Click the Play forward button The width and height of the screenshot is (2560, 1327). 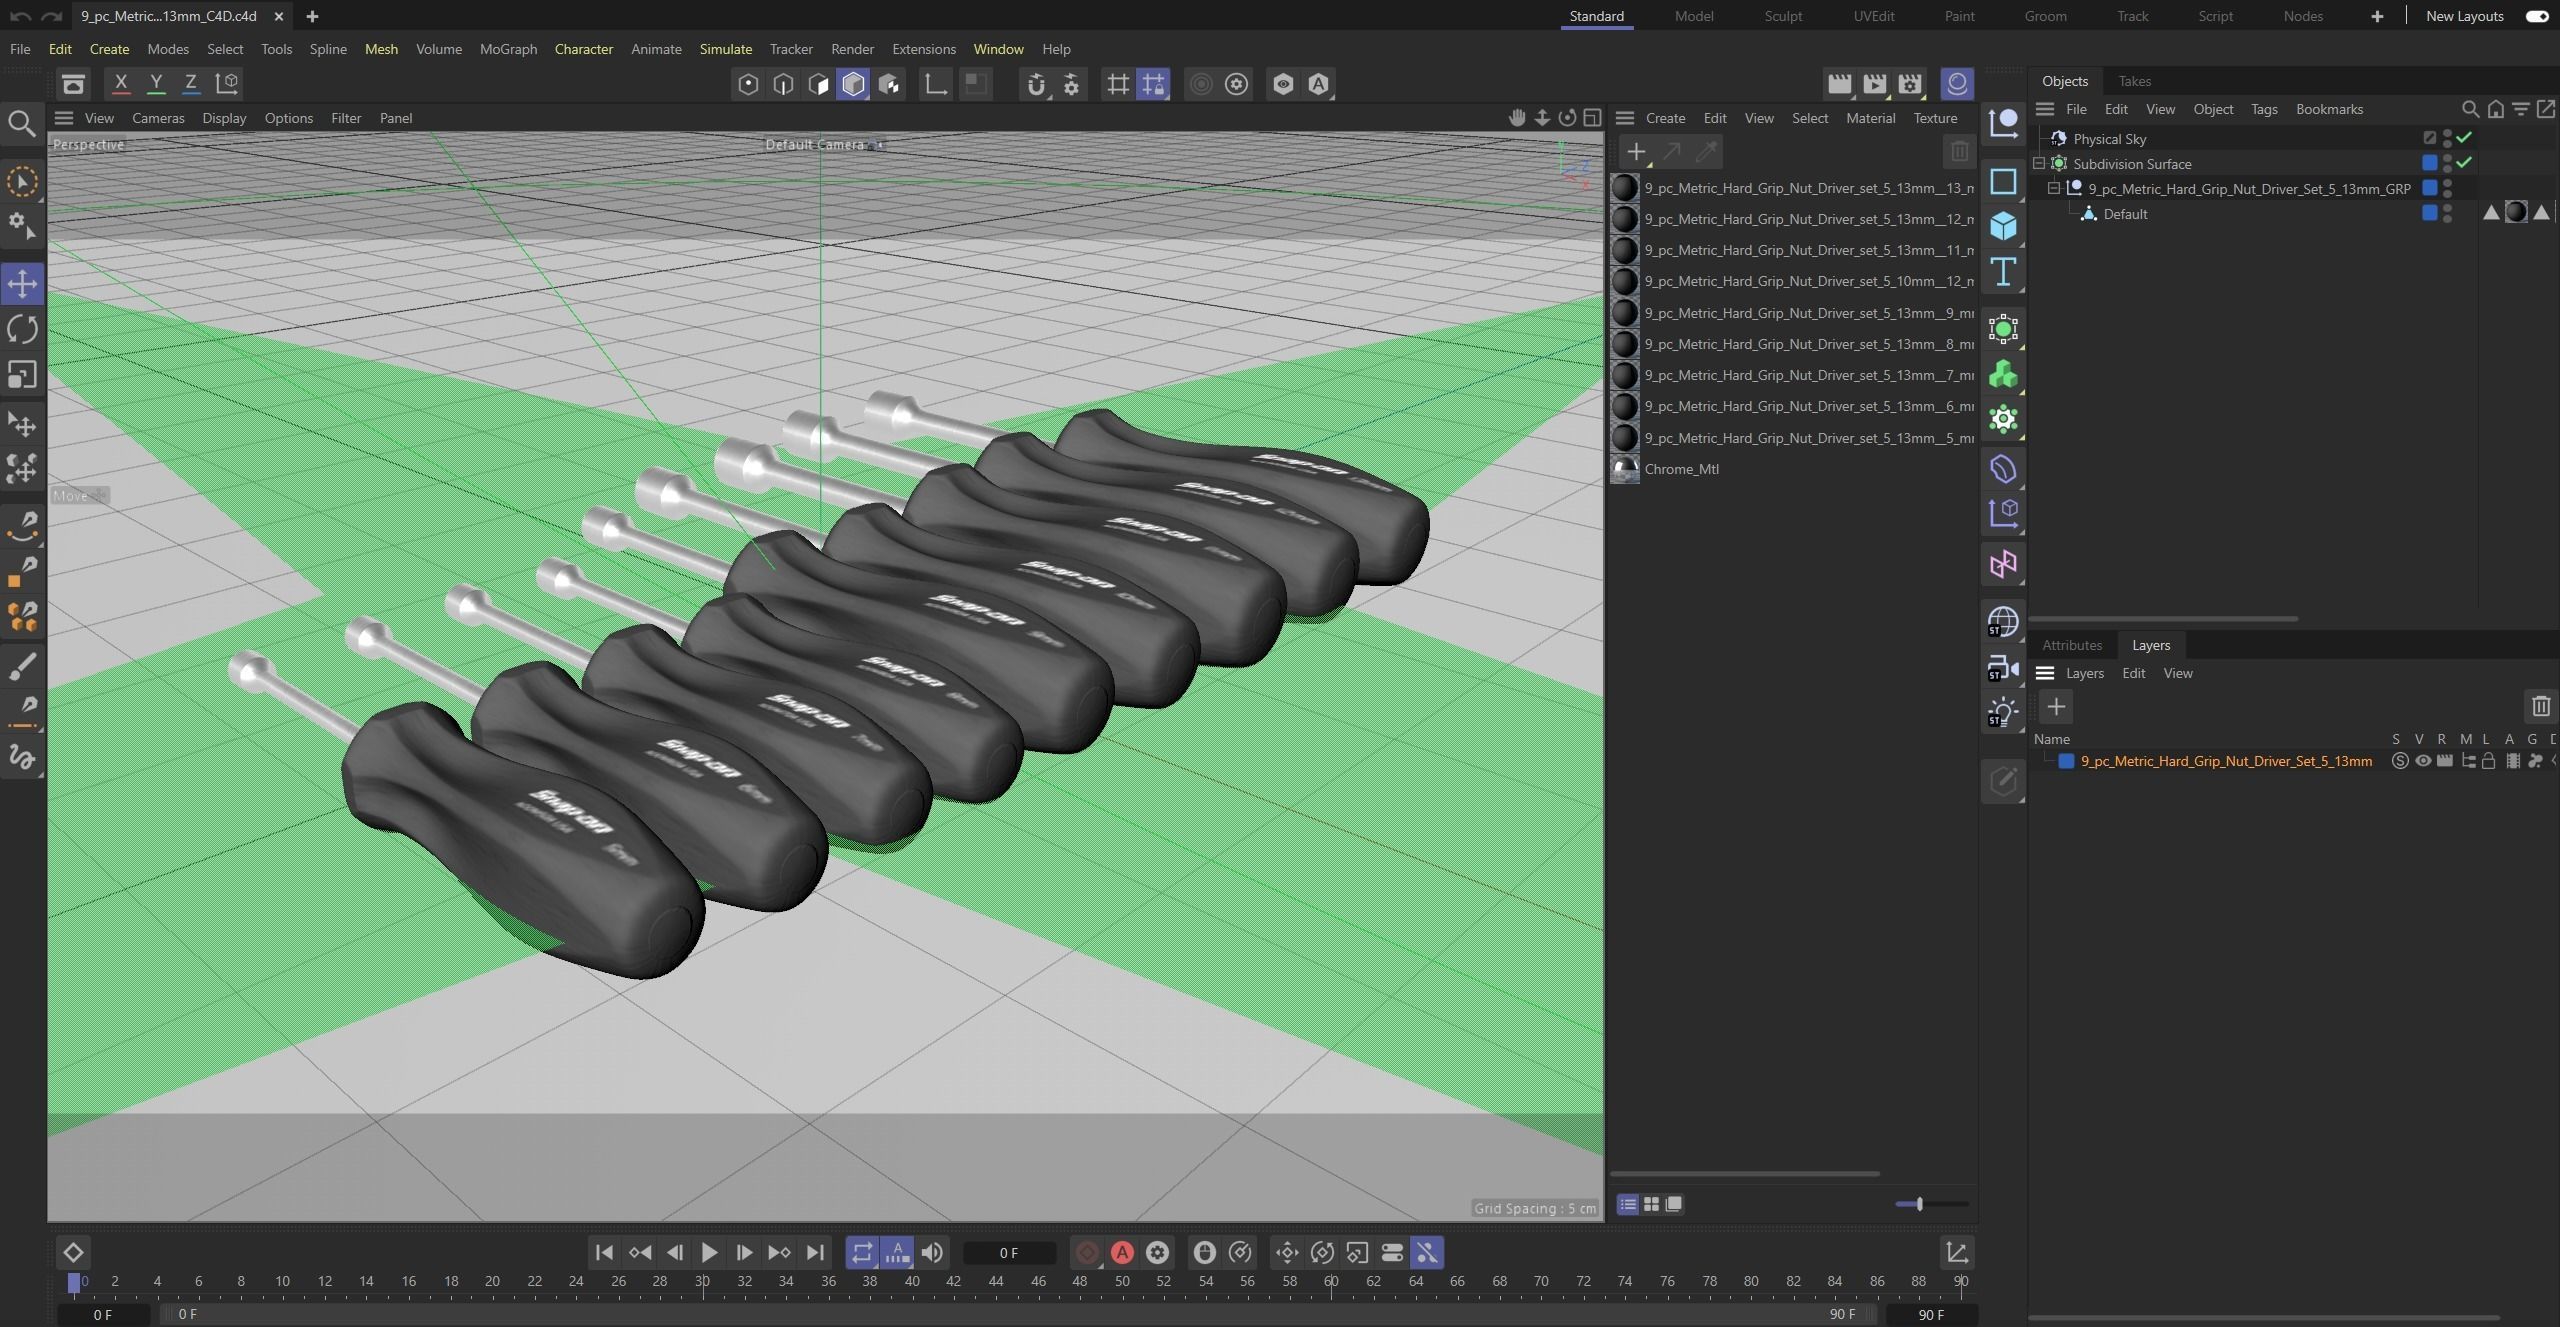[x=709, y=1252]
